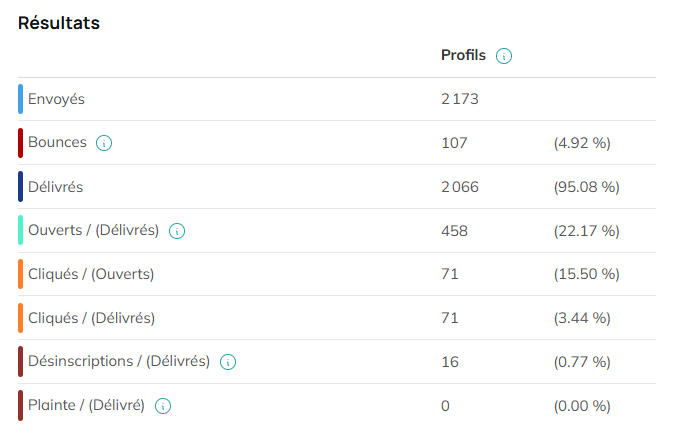
Task: Select the Délivrés row label
Action: click(55, 187)
